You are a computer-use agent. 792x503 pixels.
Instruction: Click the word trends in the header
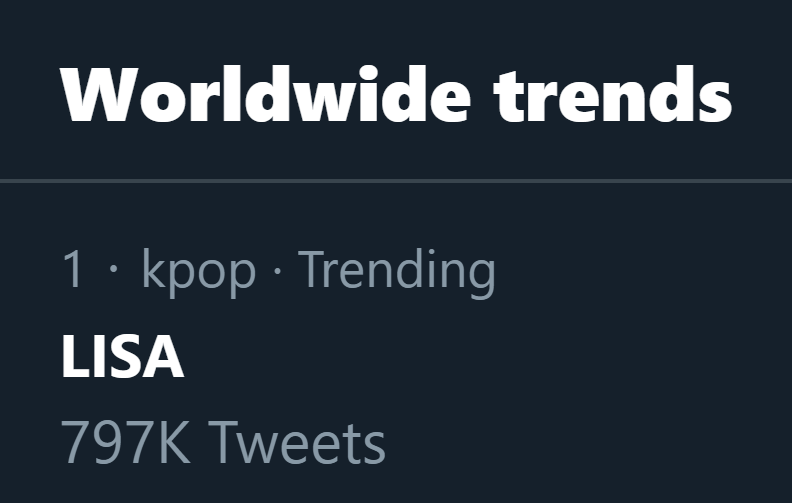[x=613, y=94]
